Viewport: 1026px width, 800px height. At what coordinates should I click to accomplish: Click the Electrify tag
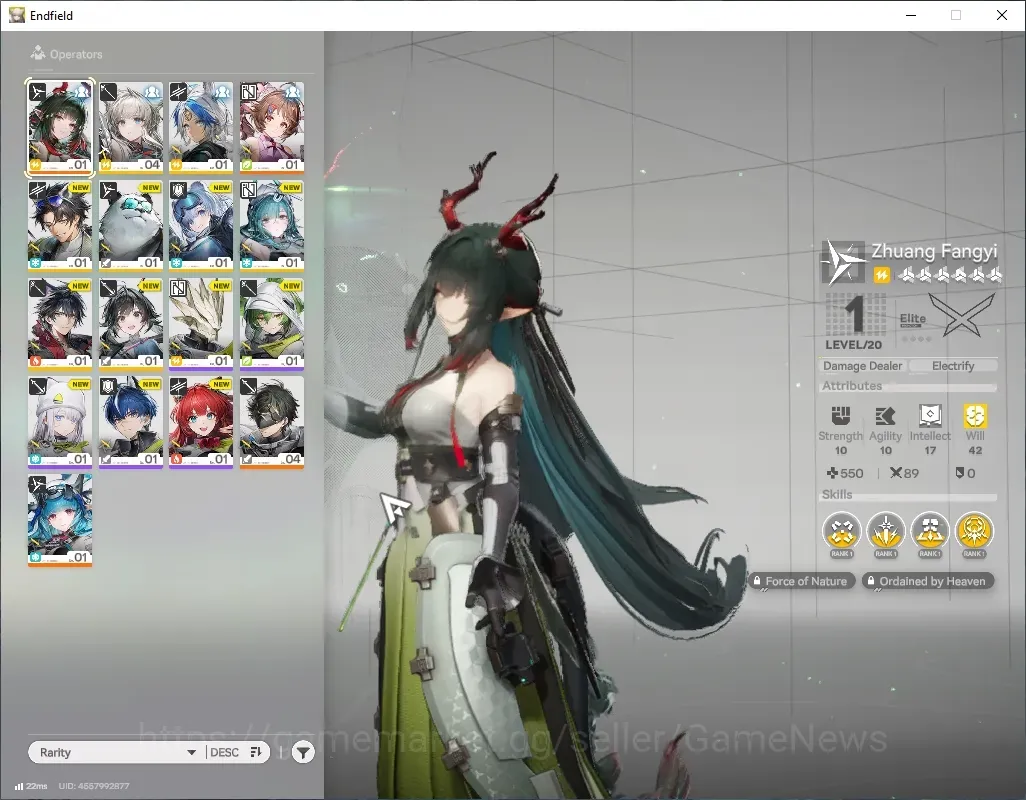(x=953, y=366)
